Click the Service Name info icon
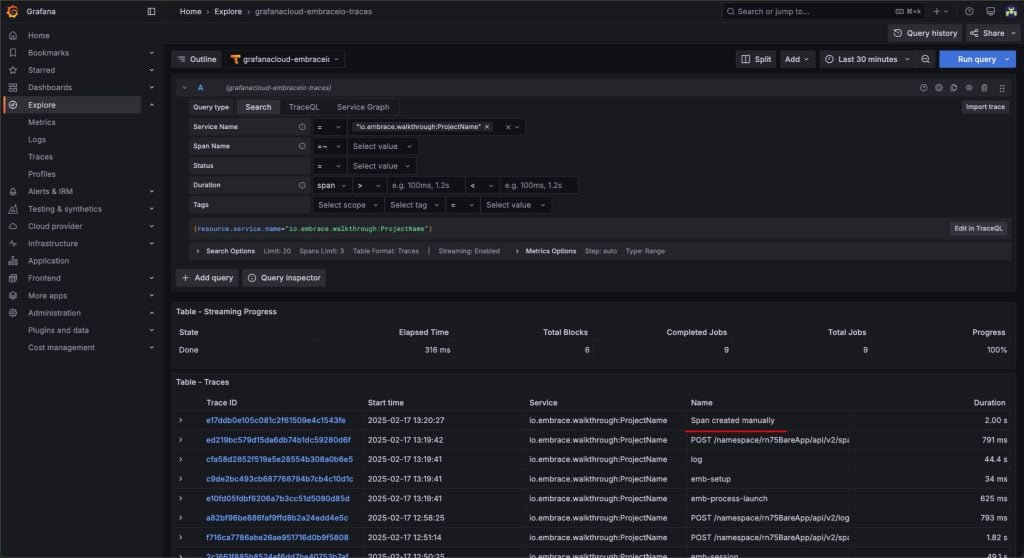The height and width of the screenshot is (558, 1024). (302, 127)
